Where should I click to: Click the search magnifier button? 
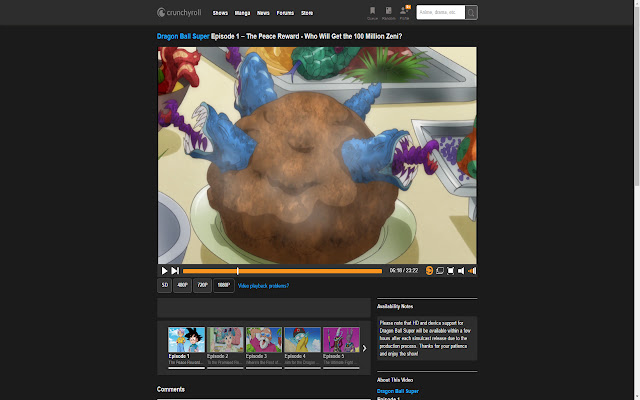point(471,13)
